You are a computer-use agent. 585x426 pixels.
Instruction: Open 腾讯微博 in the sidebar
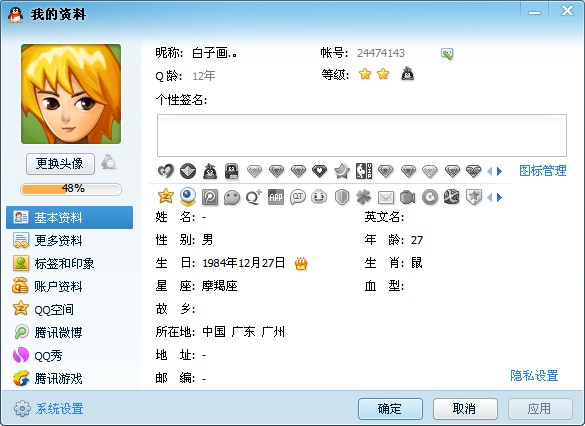pos(69,332)
